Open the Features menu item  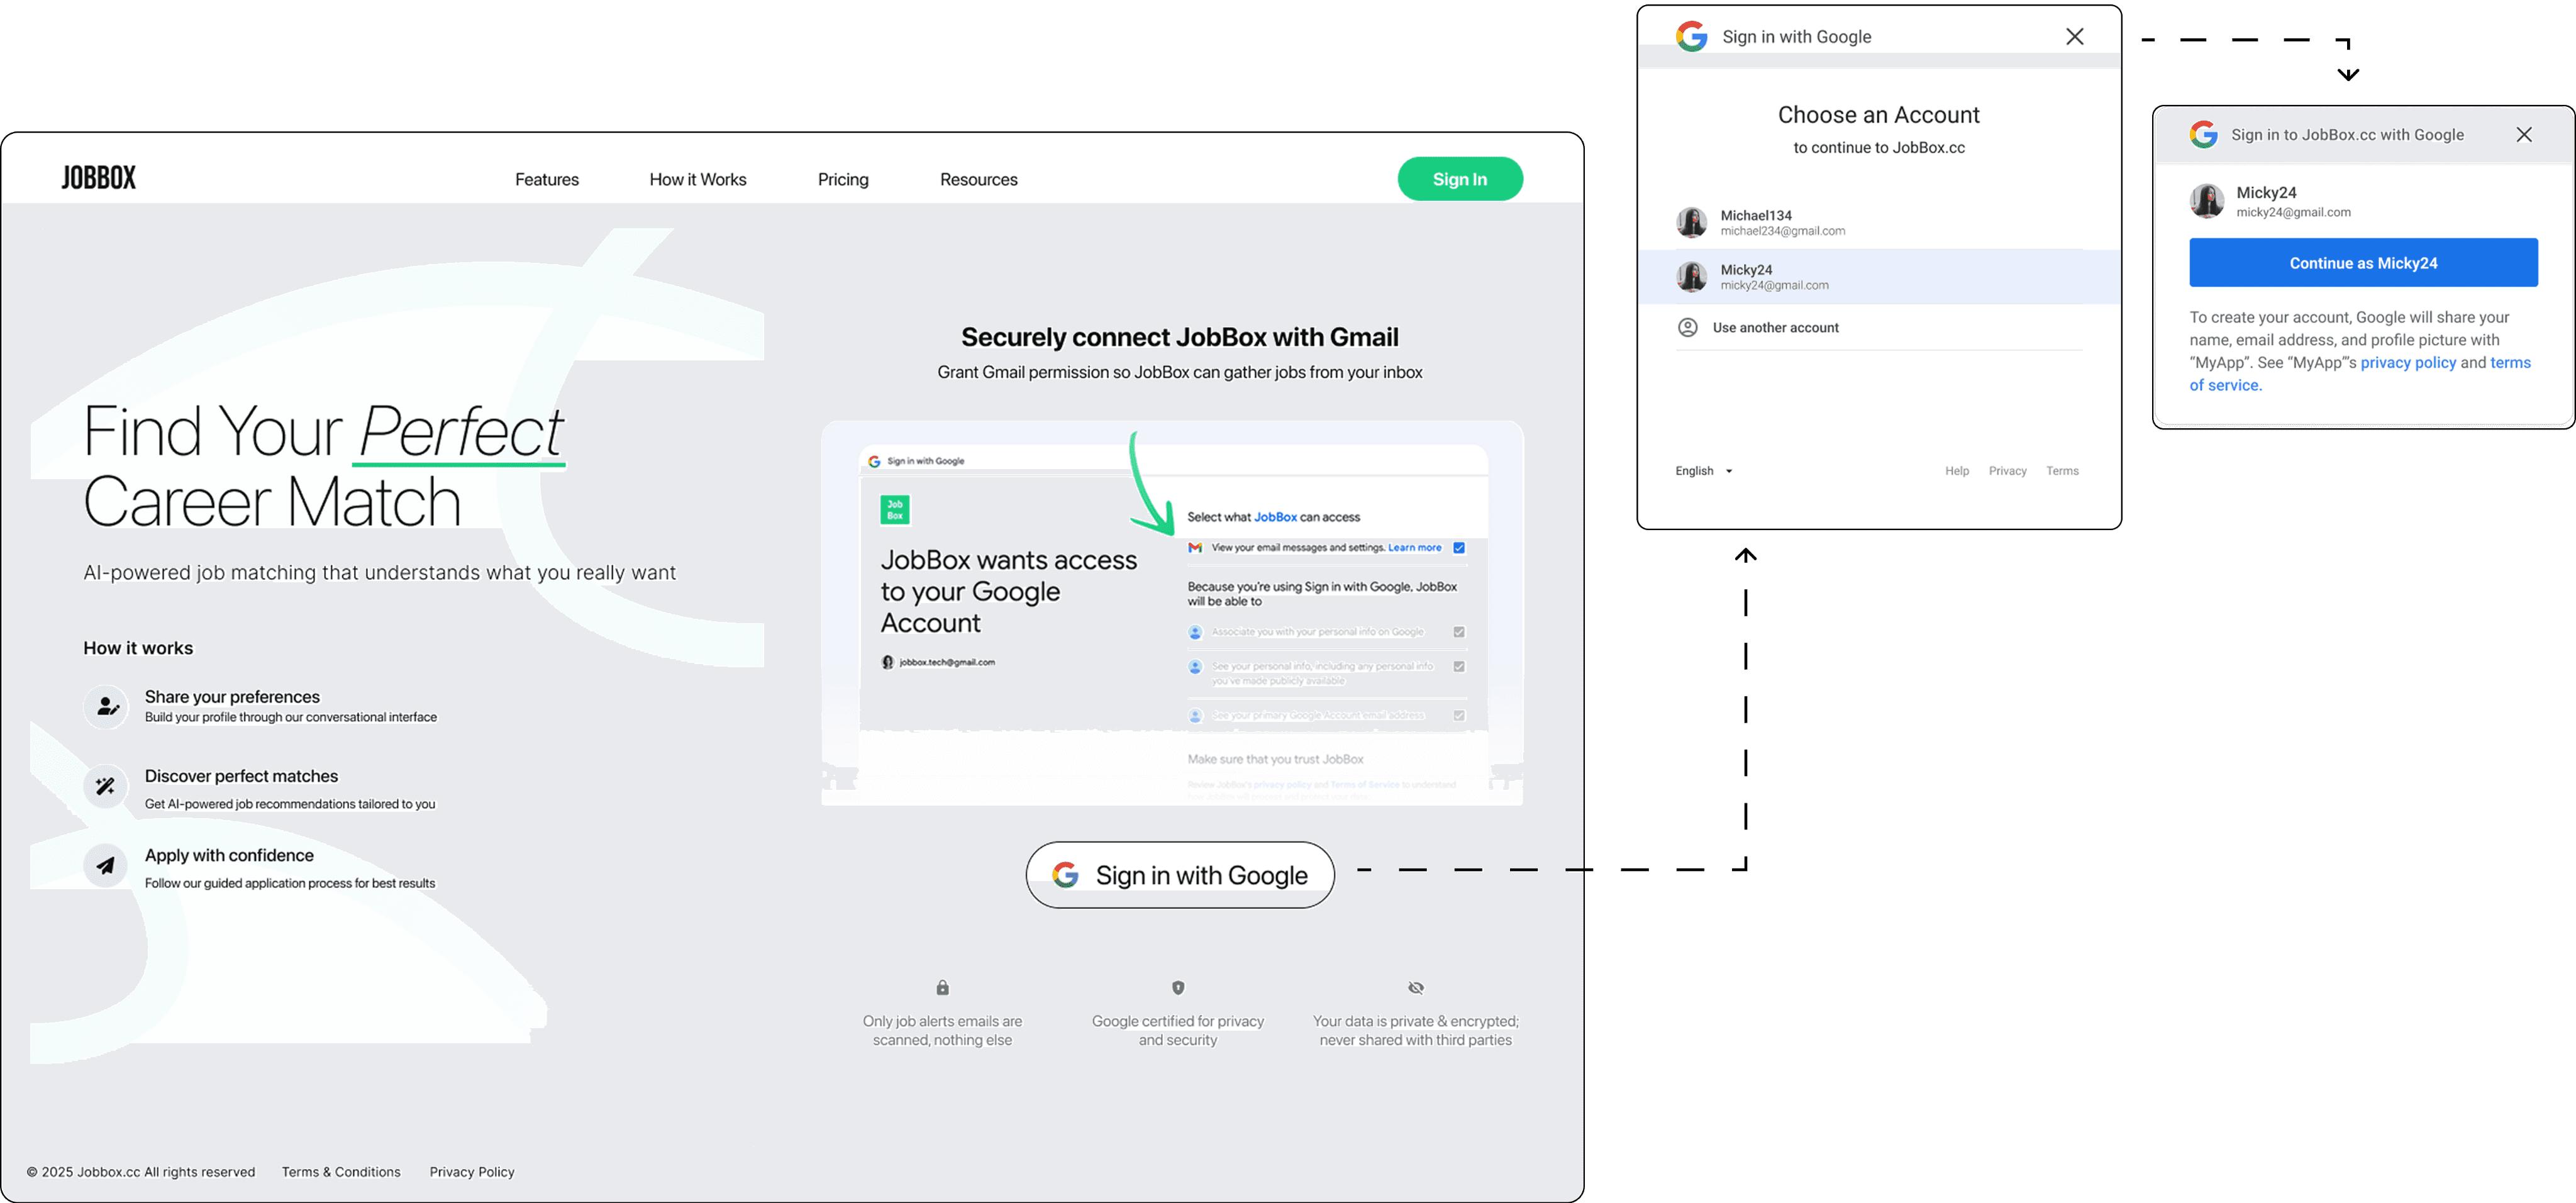coord(547,180)
